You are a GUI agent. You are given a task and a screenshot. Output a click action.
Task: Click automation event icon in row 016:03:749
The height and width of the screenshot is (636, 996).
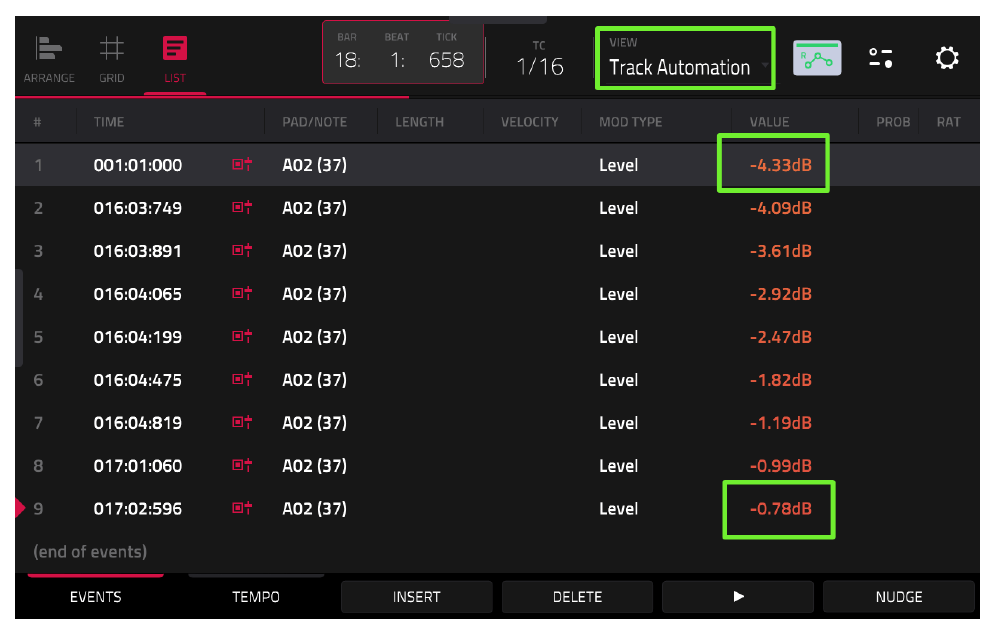pyautogui.click(x=242, y=207)
